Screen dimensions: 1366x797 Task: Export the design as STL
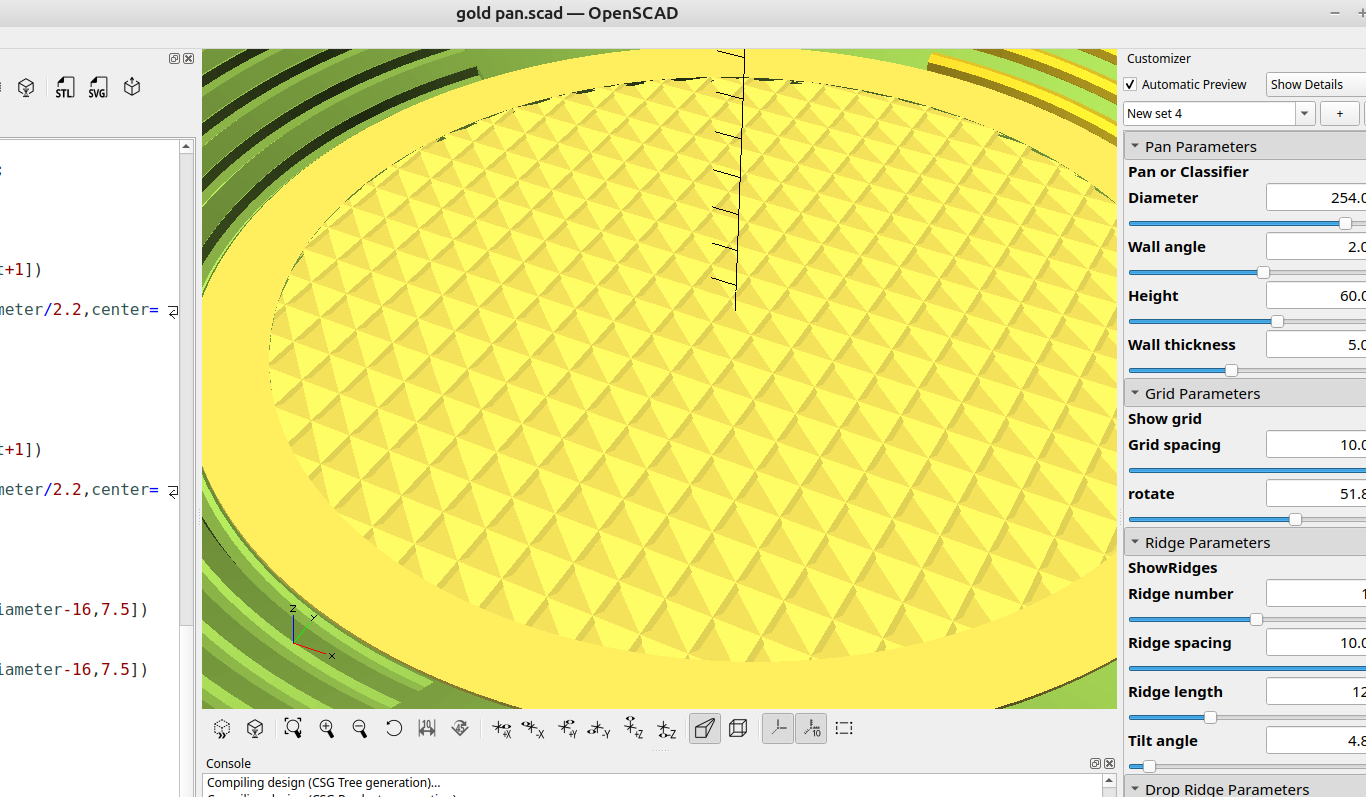65,88
